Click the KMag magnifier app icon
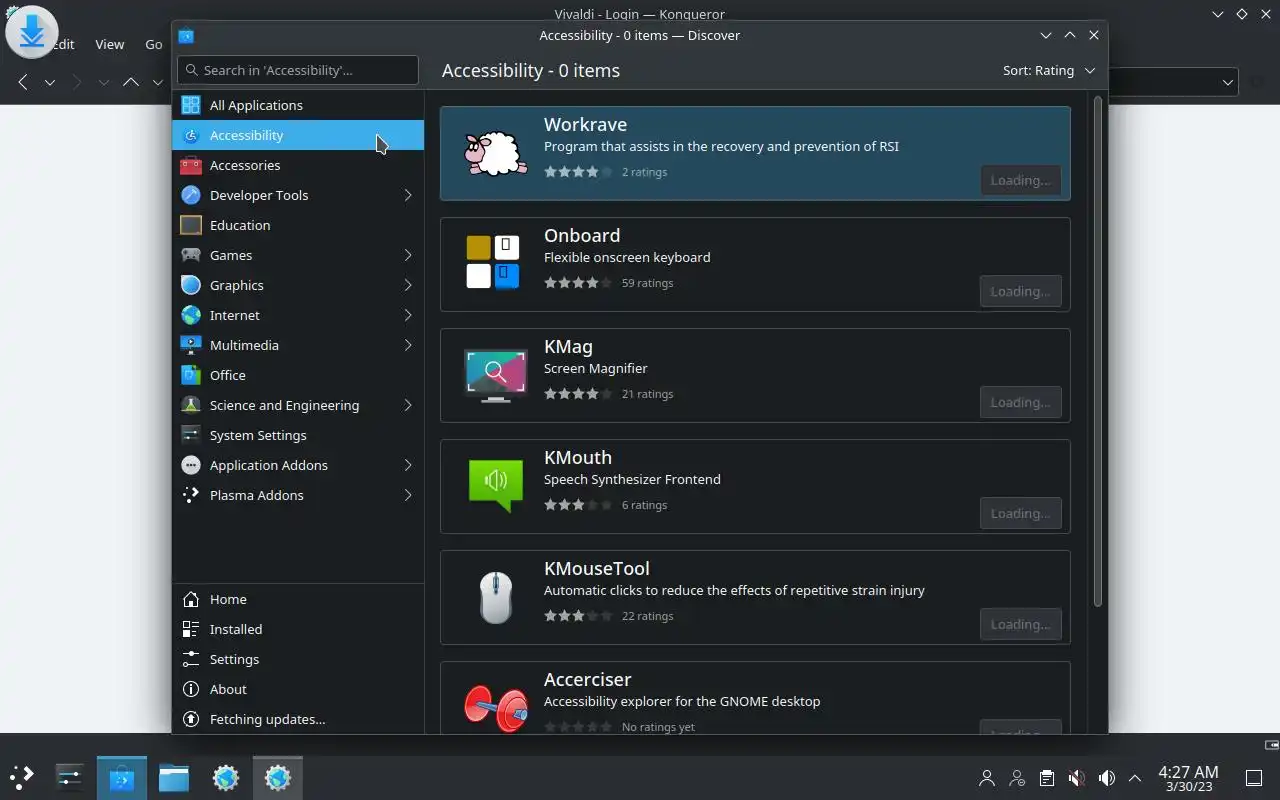The width and height of the screenshot is (1280, 800). click(495, 375)
